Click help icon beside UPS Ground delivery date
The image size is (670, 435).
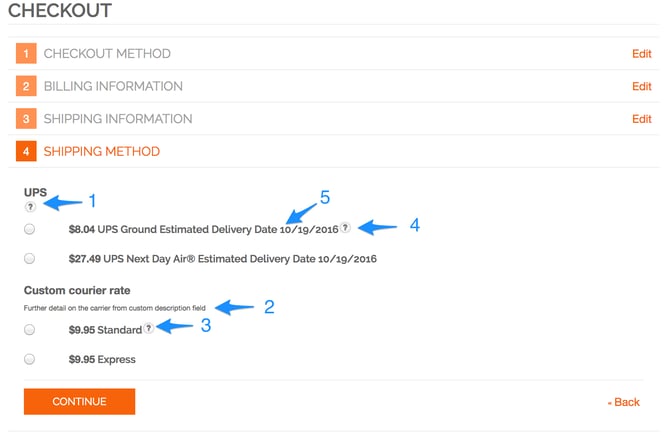pyautogui.click(x=345, y=228)
